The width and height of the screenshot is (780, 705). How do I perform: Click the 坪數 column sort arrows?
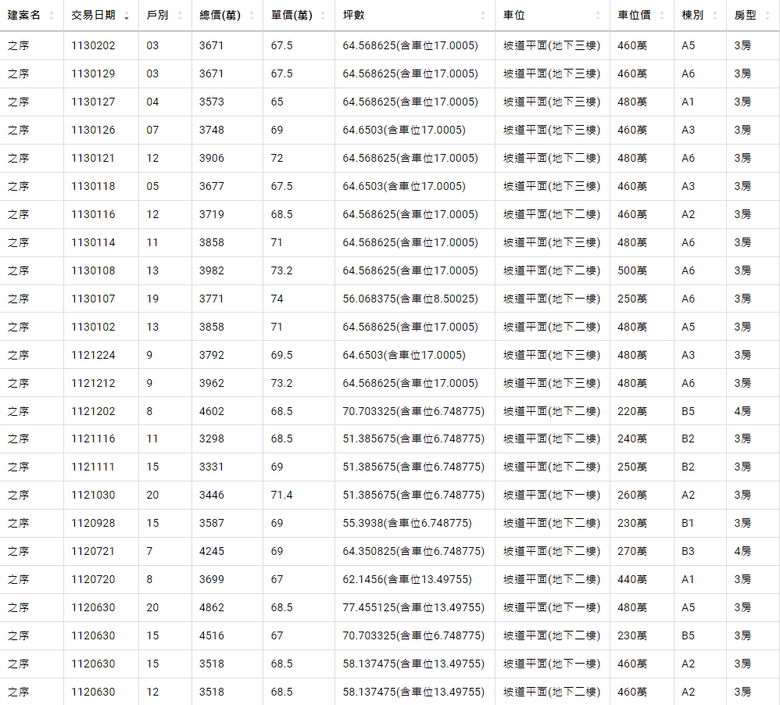(483, 16)
